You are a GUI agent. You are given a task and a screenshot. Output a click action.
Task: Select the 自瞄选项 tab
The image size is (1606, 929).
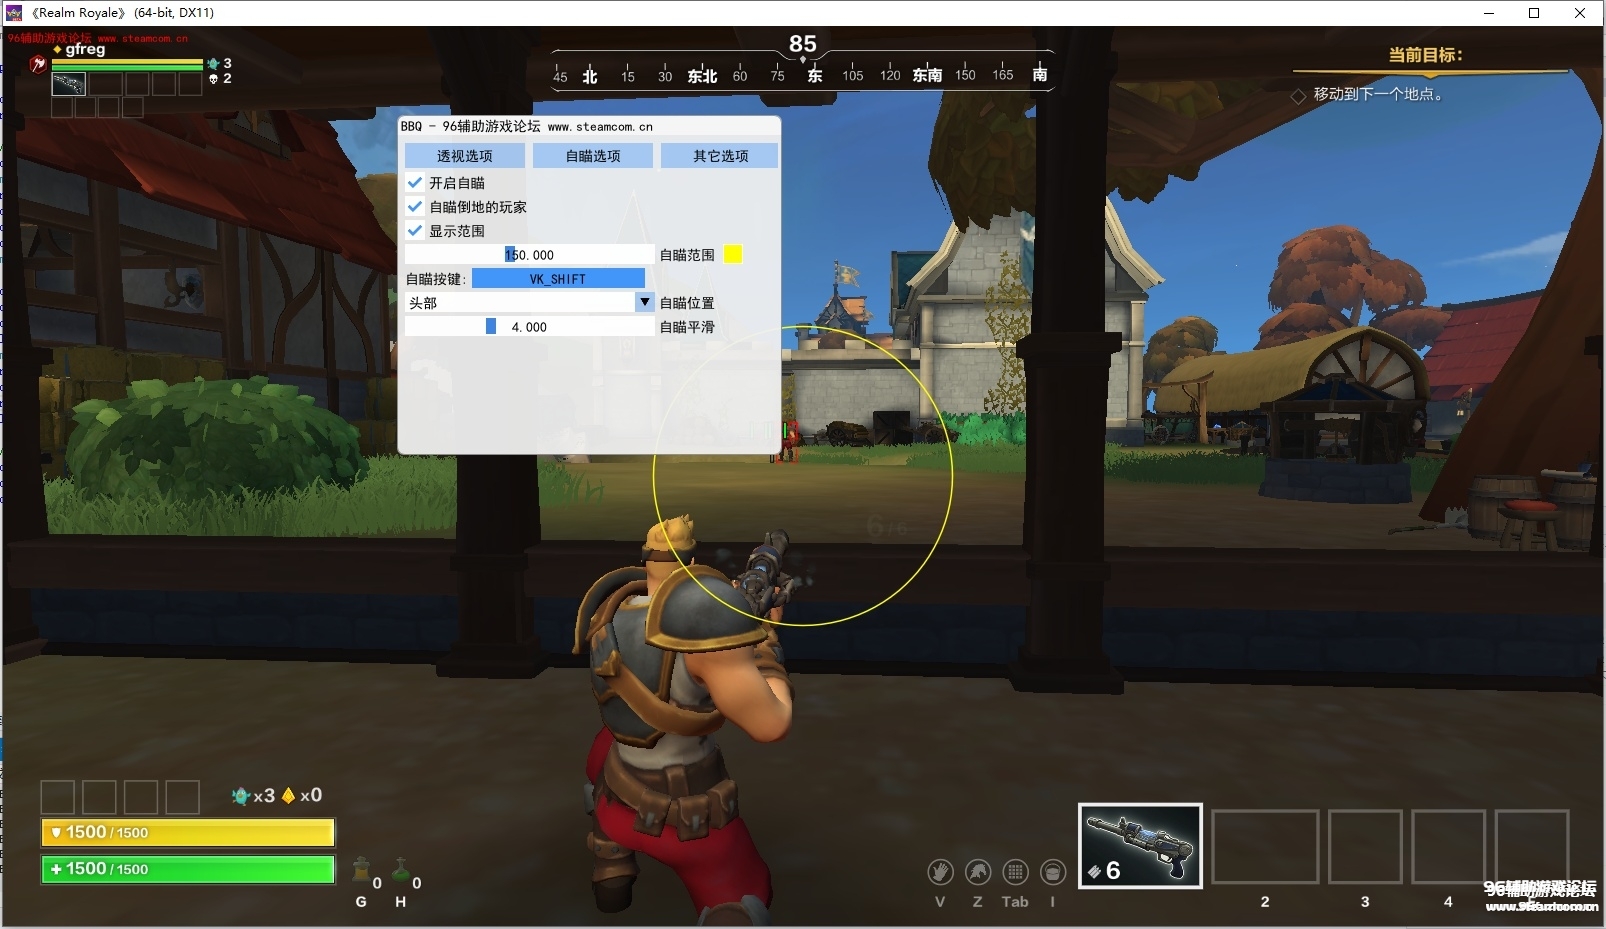tap(592, 156)
